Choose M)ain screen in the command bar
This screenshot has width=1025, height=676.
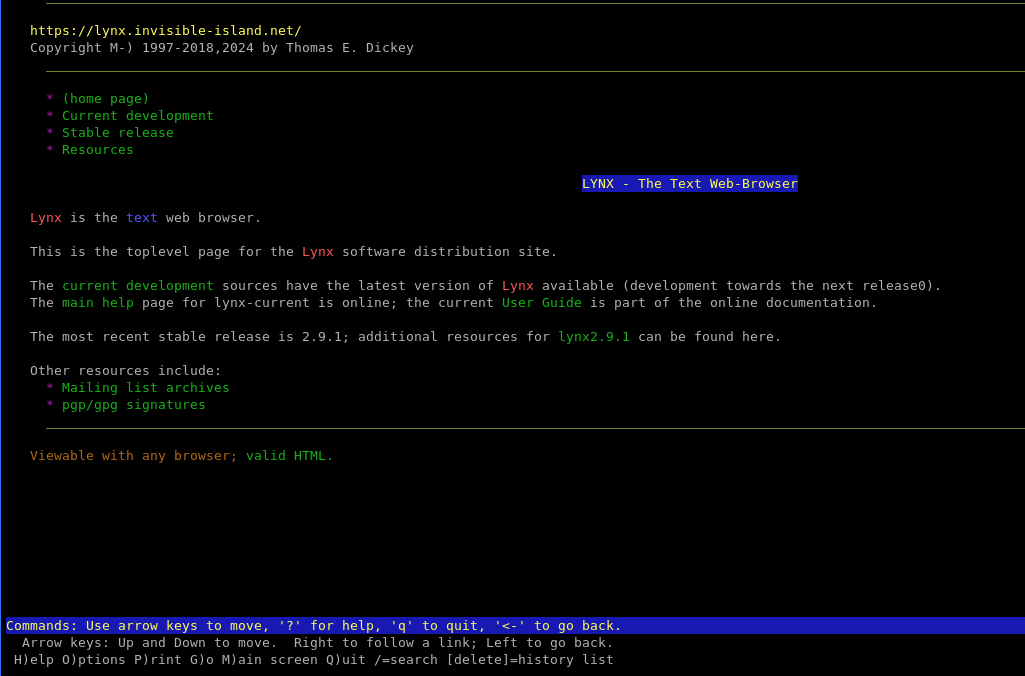coord(269,660)
